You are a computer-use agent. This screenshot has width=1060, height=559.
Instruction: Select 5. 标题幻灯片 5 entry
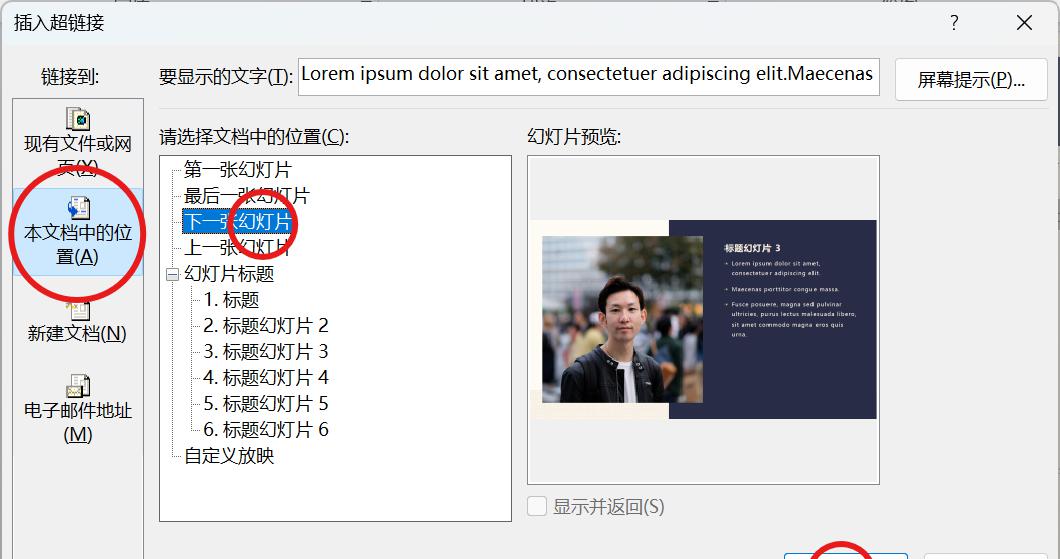(x=265, y=404)
